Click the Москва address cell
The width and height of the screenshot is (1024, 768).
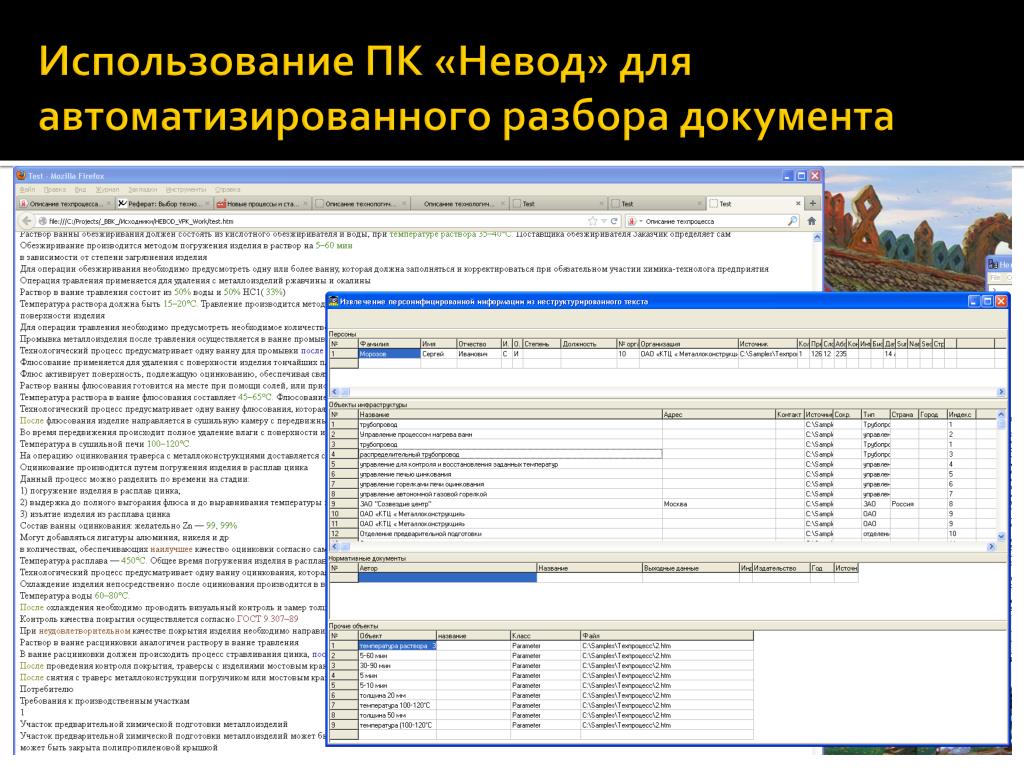[718, 504]
